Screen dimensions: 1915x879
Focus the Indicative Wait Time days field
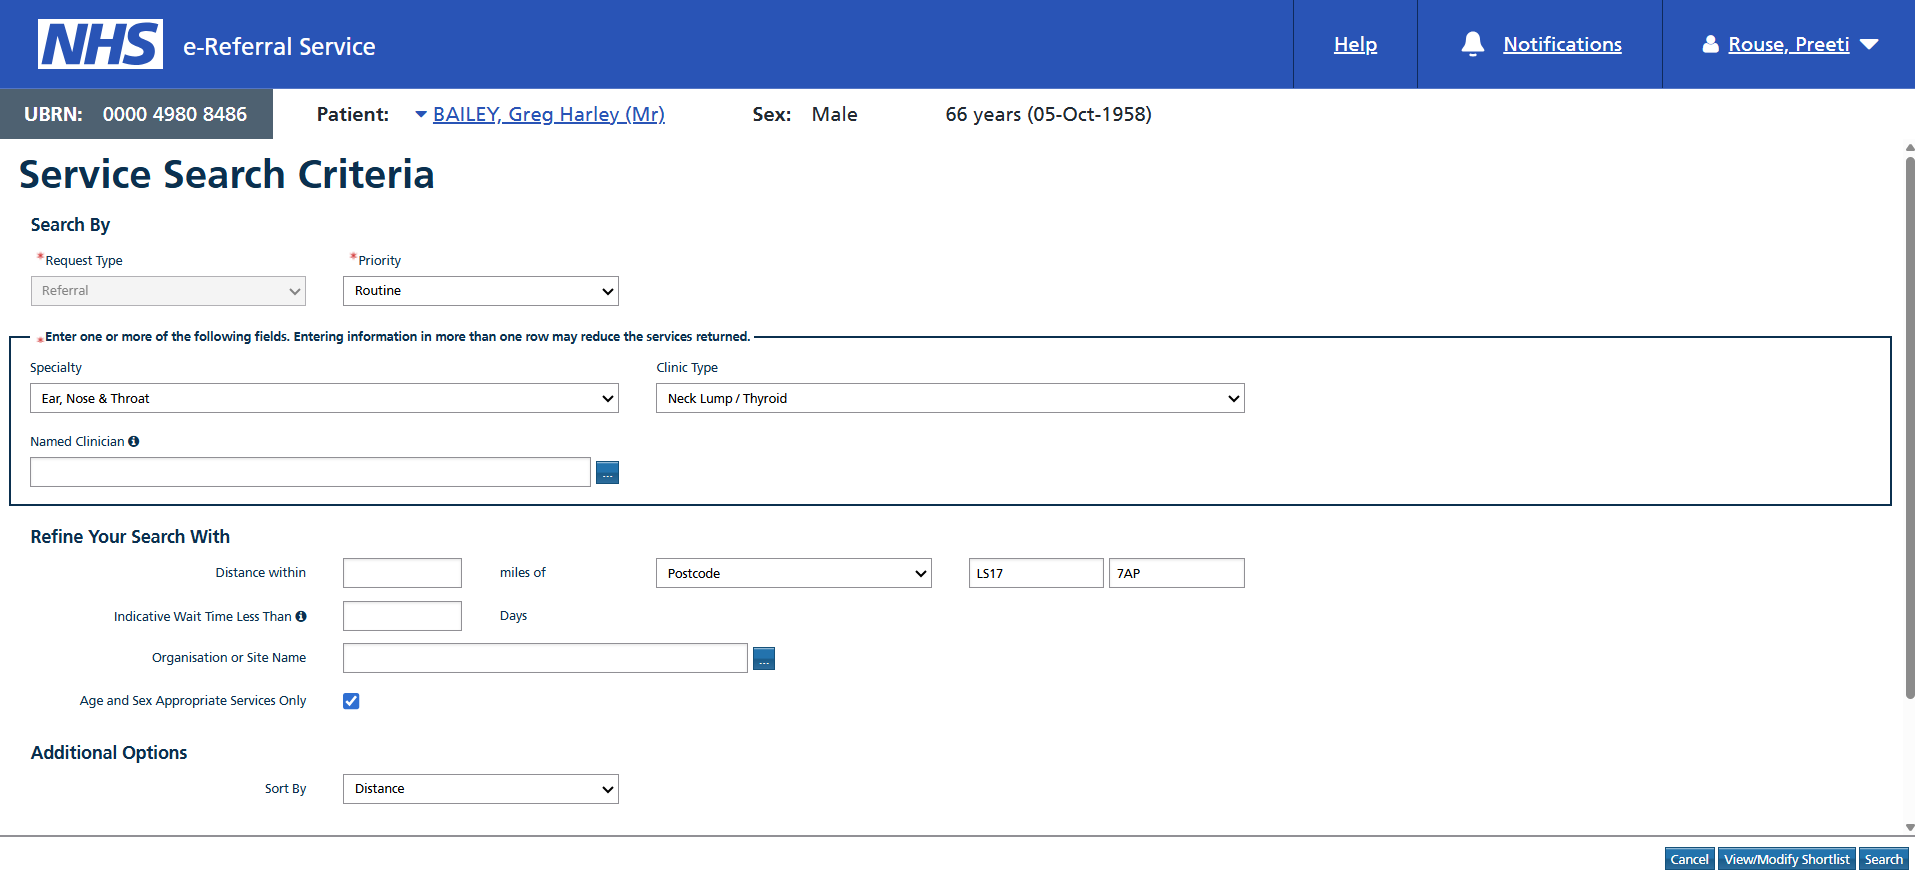[x=402, y=616]
